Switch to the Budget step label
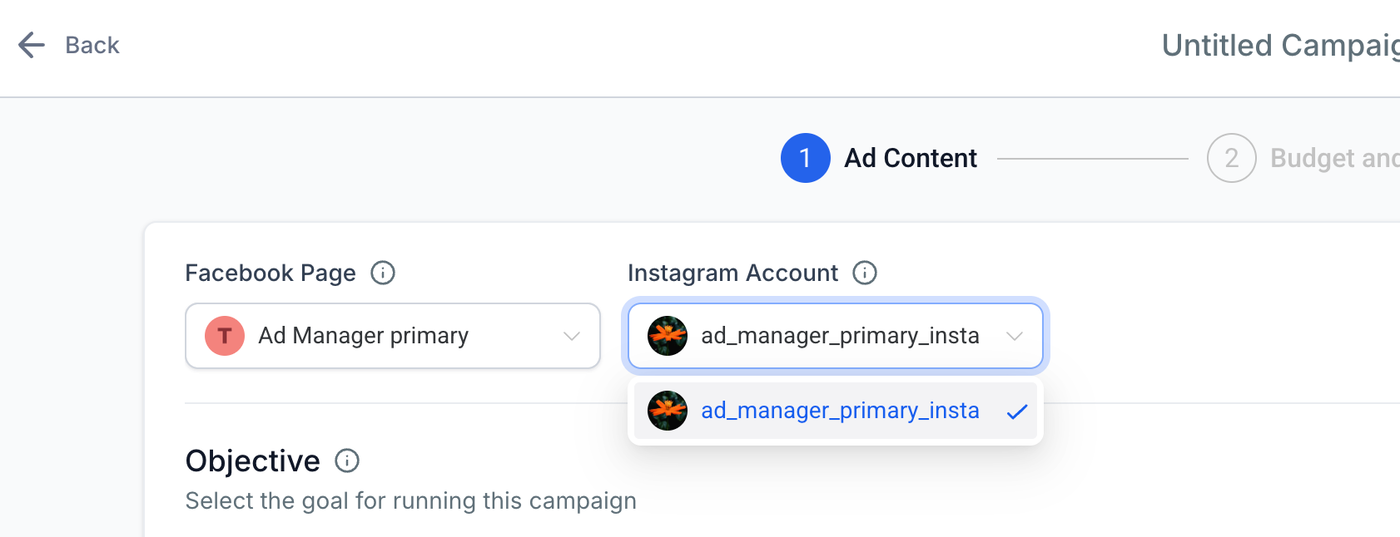The height and width of the screenshot is (537, 1400). [x=1334, y=158]
